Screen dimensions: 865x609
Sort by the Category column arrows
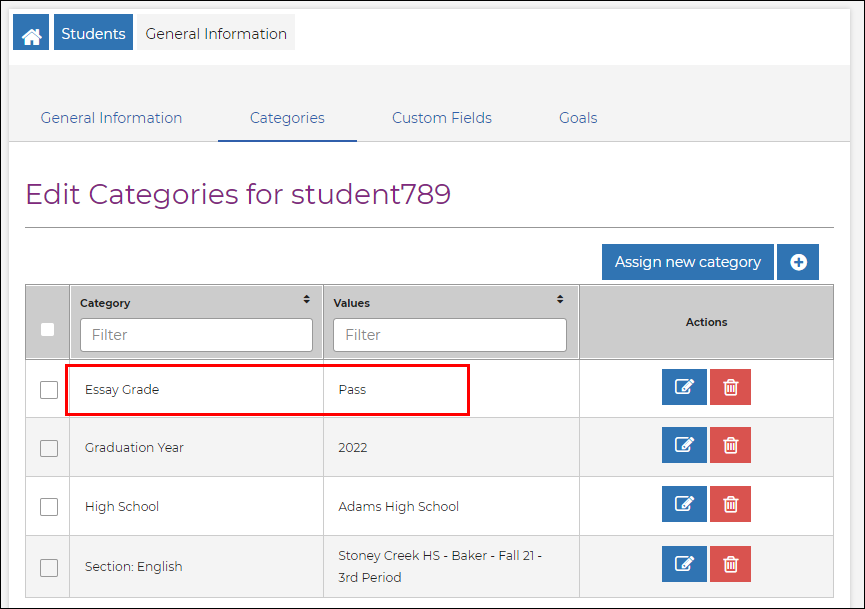click(306, 299)
